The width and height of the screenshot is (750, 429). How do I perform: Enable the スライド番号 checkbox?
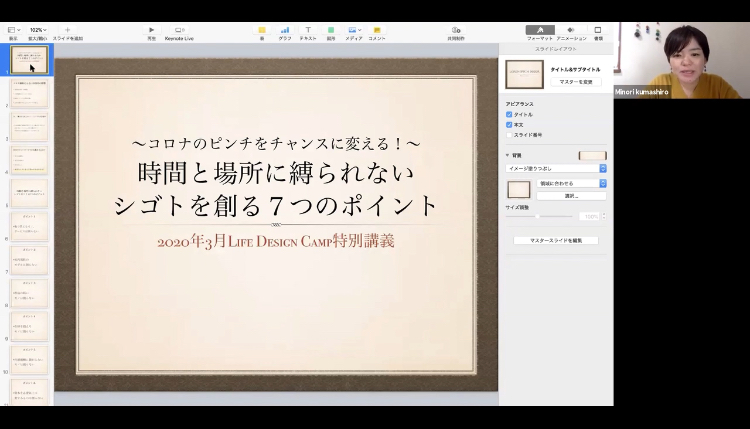point(509,135)
